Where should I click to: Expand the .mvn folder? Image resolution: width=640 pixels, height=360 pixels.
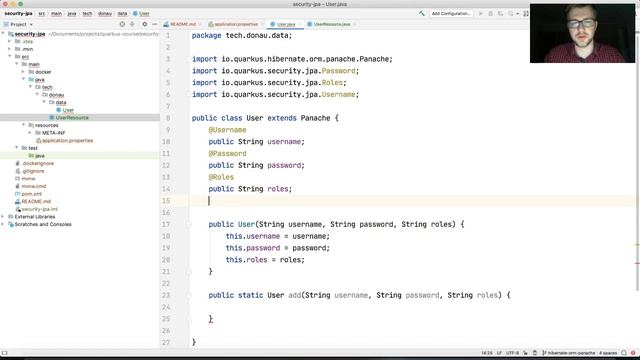pyautogui.click(x=10, y=49)
